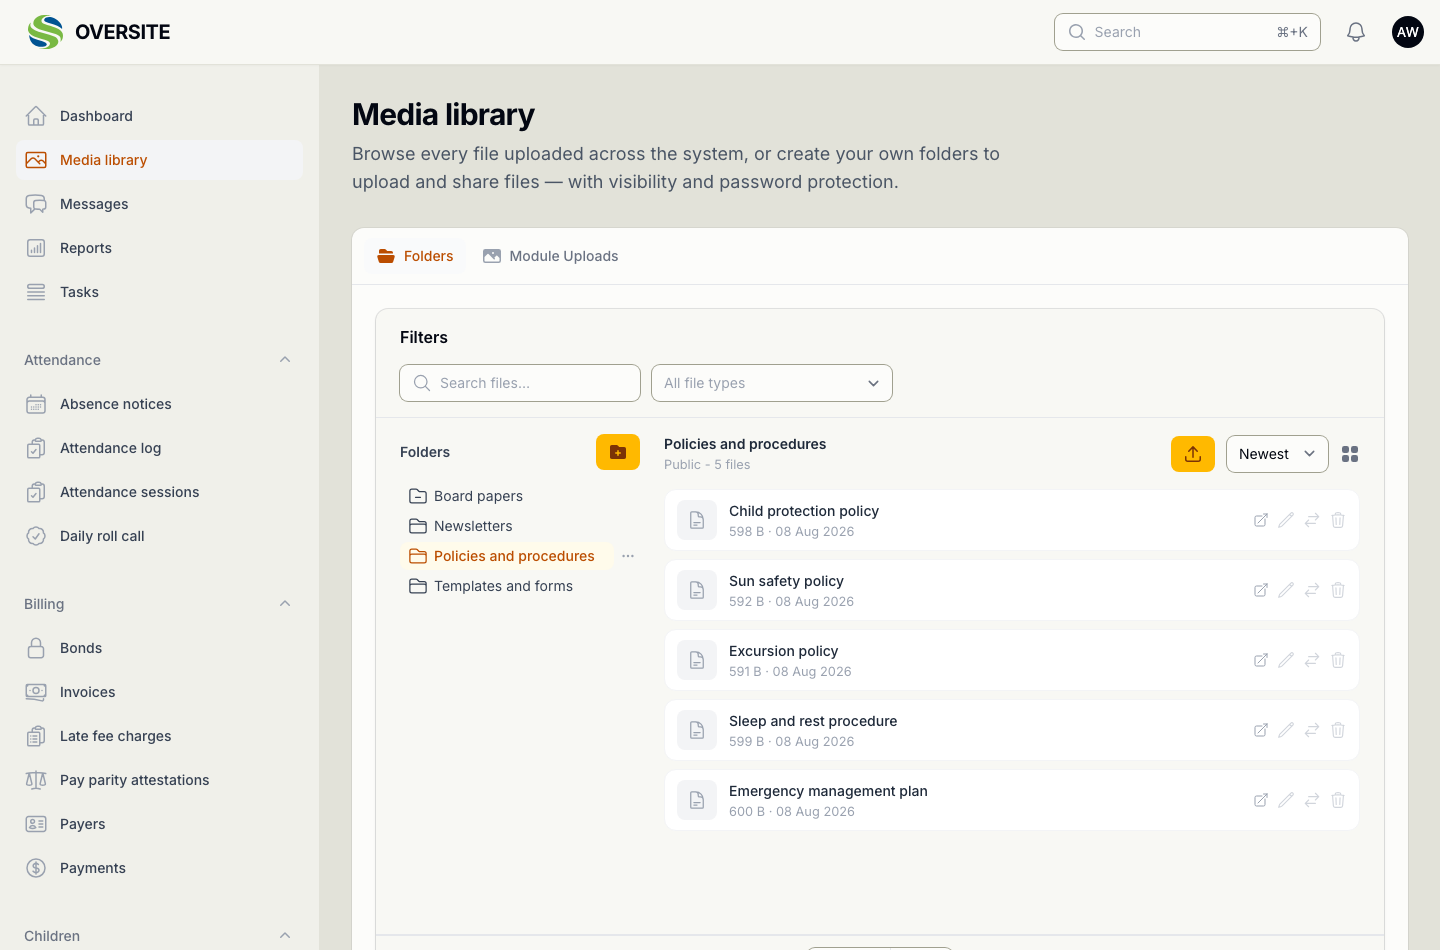Open Messages in sidebar

[160, 204]
